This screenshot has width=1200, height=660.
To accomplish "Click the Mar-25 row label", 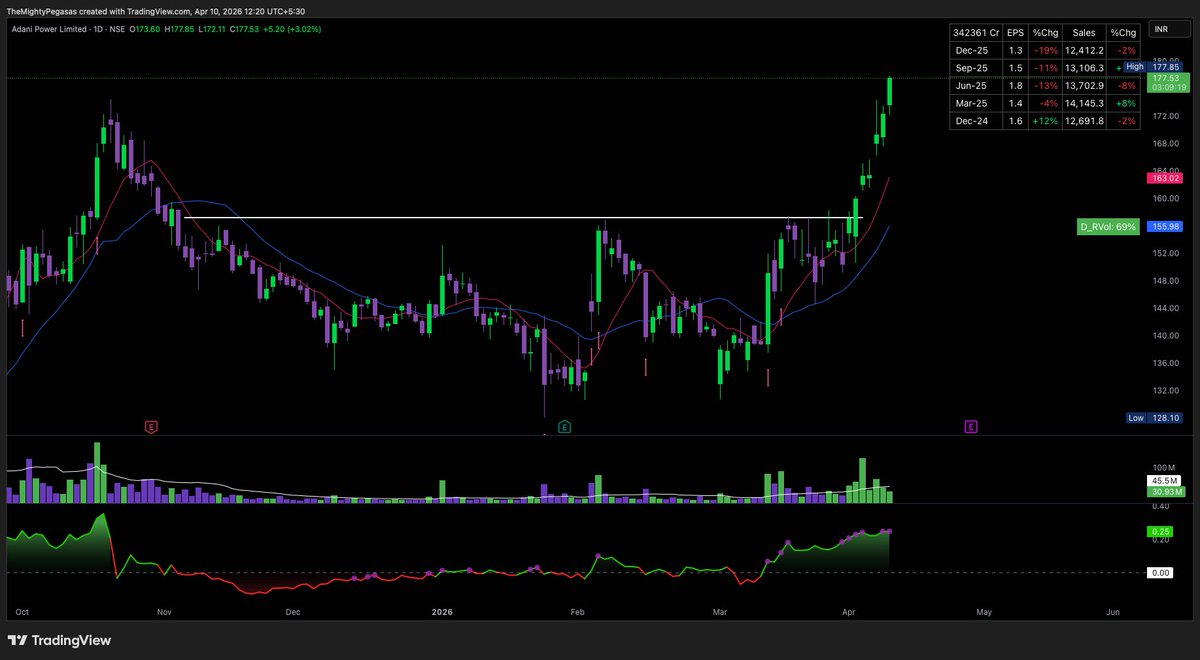I will [x=973, y=103].
